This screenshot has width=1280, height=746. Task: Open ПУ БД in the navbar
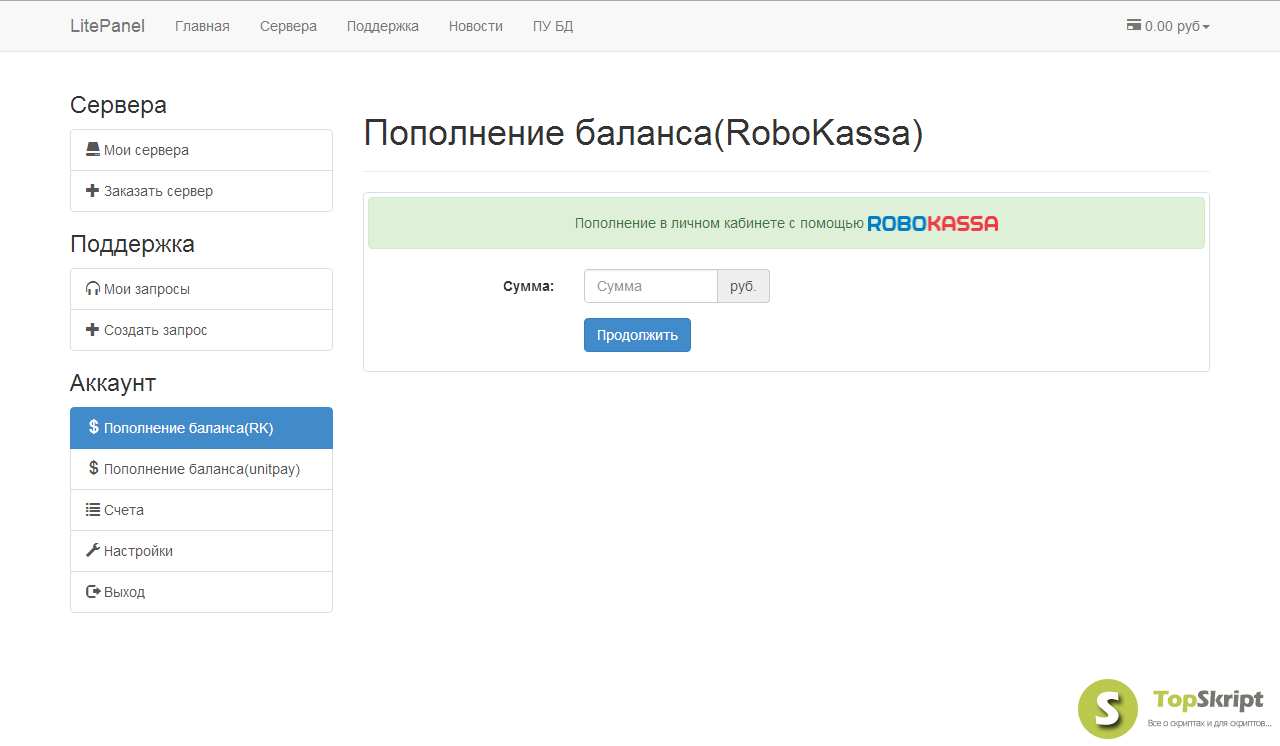coord(553,26)
